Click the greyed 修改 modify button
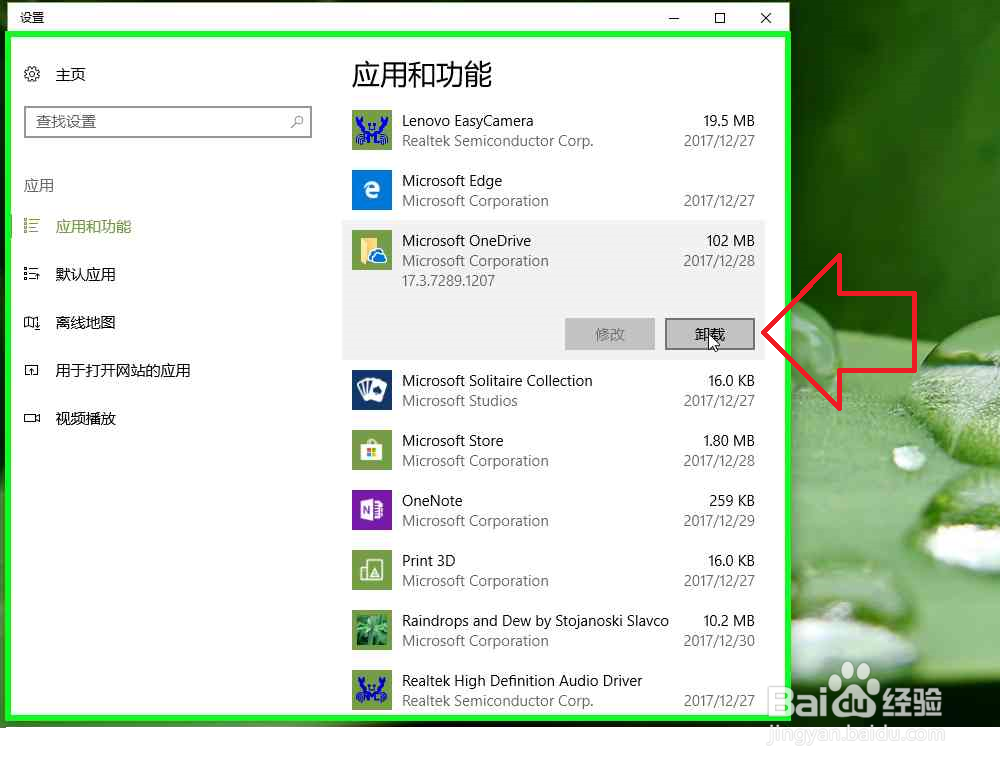This screenshot has width=1000, height=768. click(610, 334)
